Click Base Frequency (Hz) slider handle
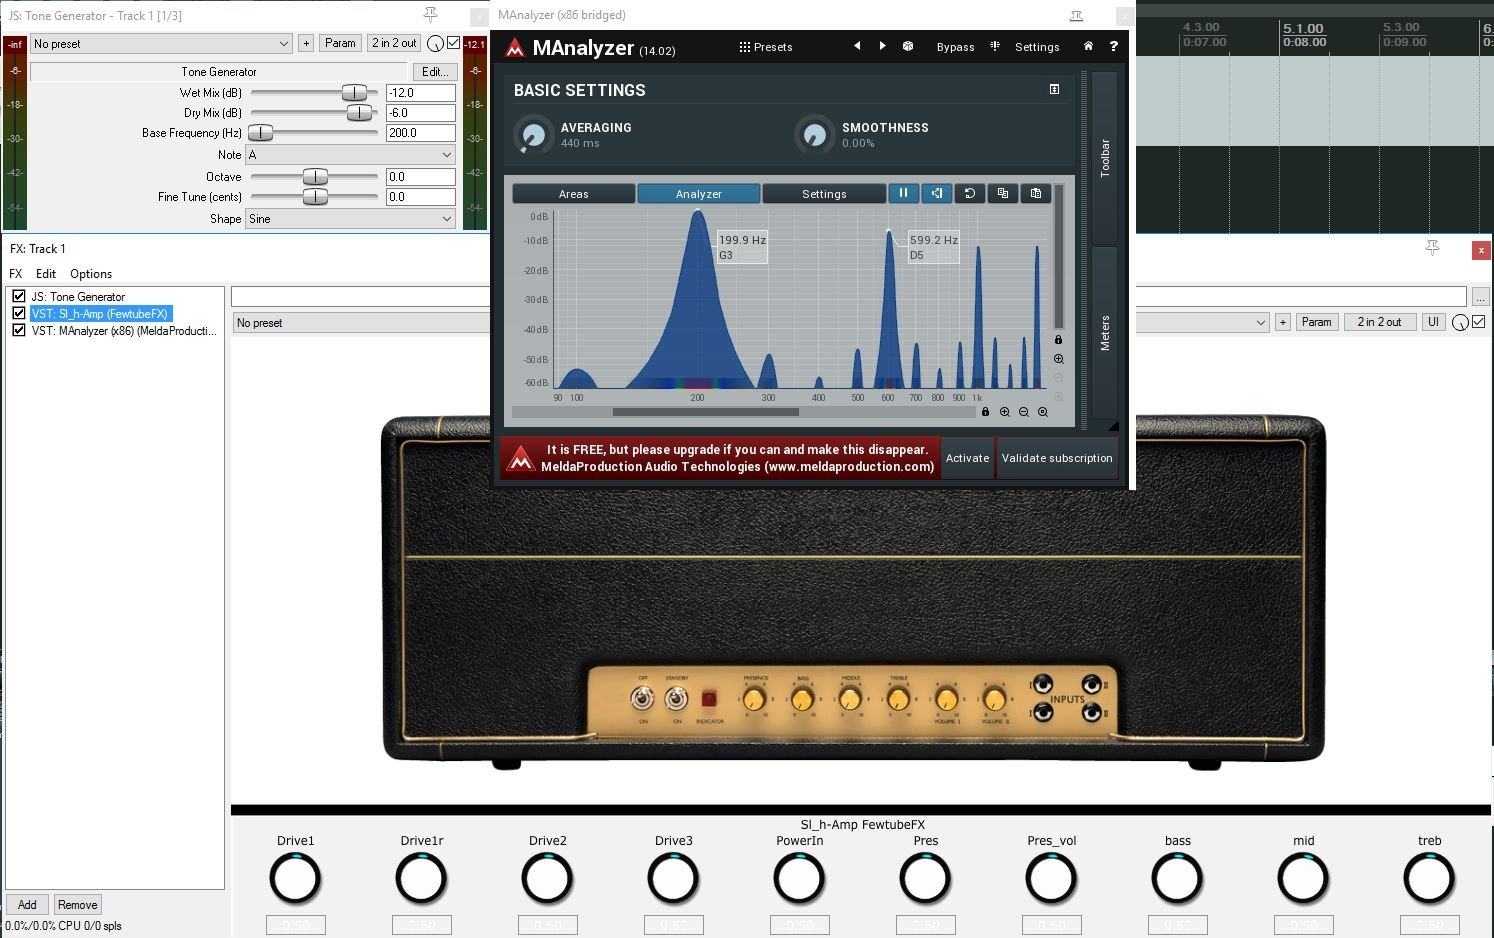1494x938 pixels. pyautogui.click(x=260, y=133)
